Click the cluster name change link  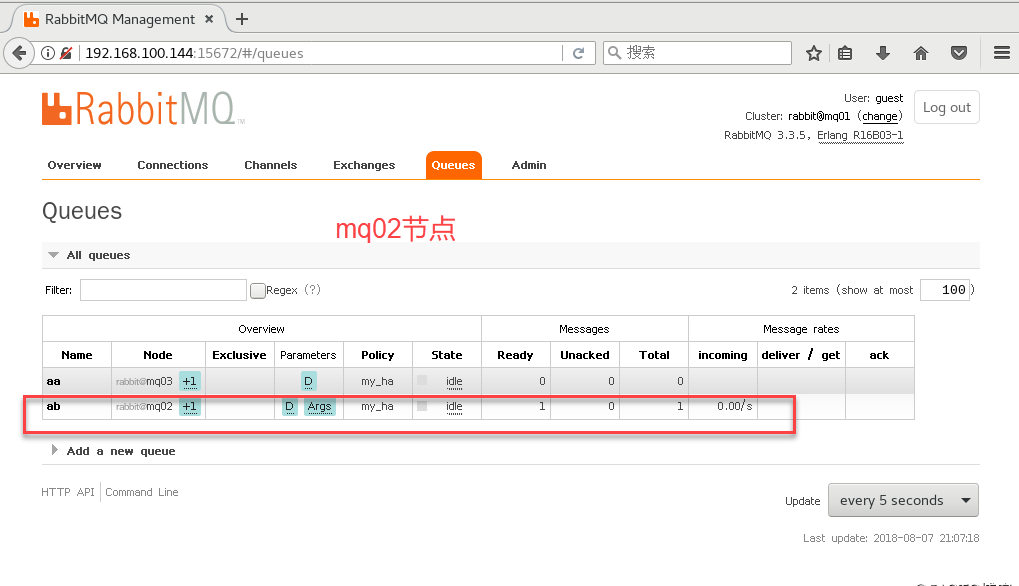(x=880, y=116)
